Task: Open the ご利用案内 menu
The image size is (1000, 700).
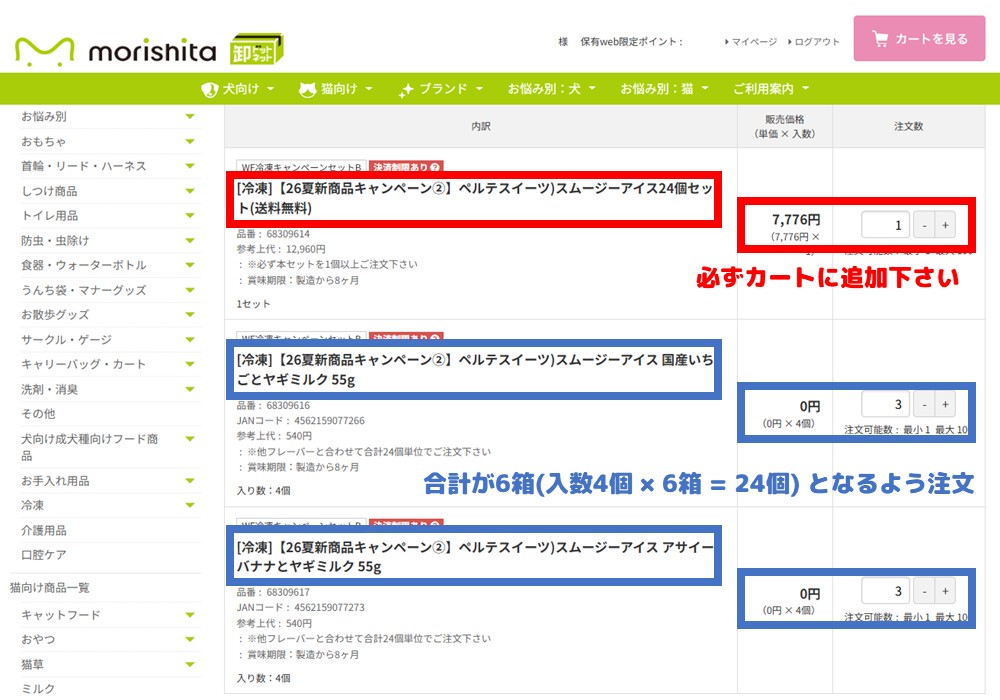Action: pyautogui.click(x=770, y=89)
